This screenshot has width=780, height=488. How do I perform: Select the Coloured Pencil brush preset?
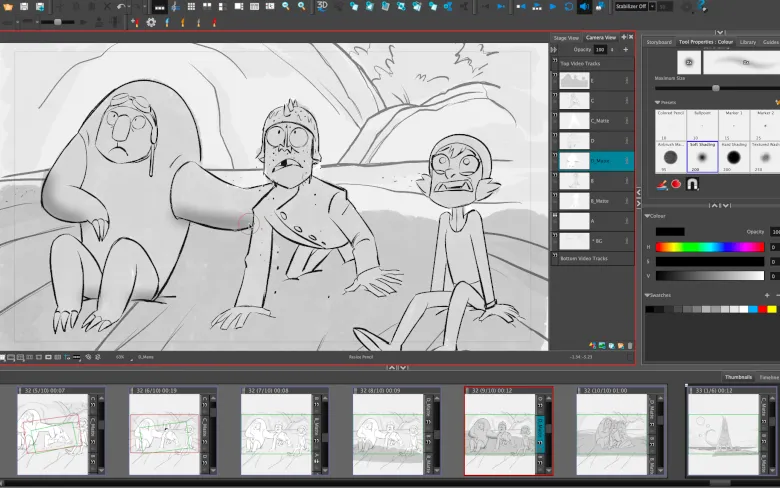671,125
